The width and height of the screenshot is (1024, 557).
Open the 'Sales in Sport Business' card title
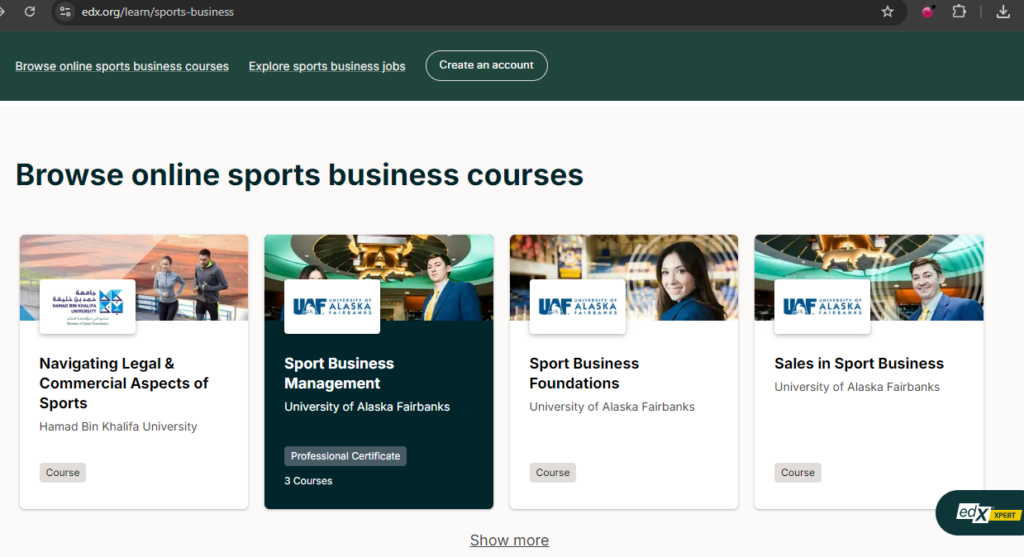pyautogui.click(x=859, y=363)
